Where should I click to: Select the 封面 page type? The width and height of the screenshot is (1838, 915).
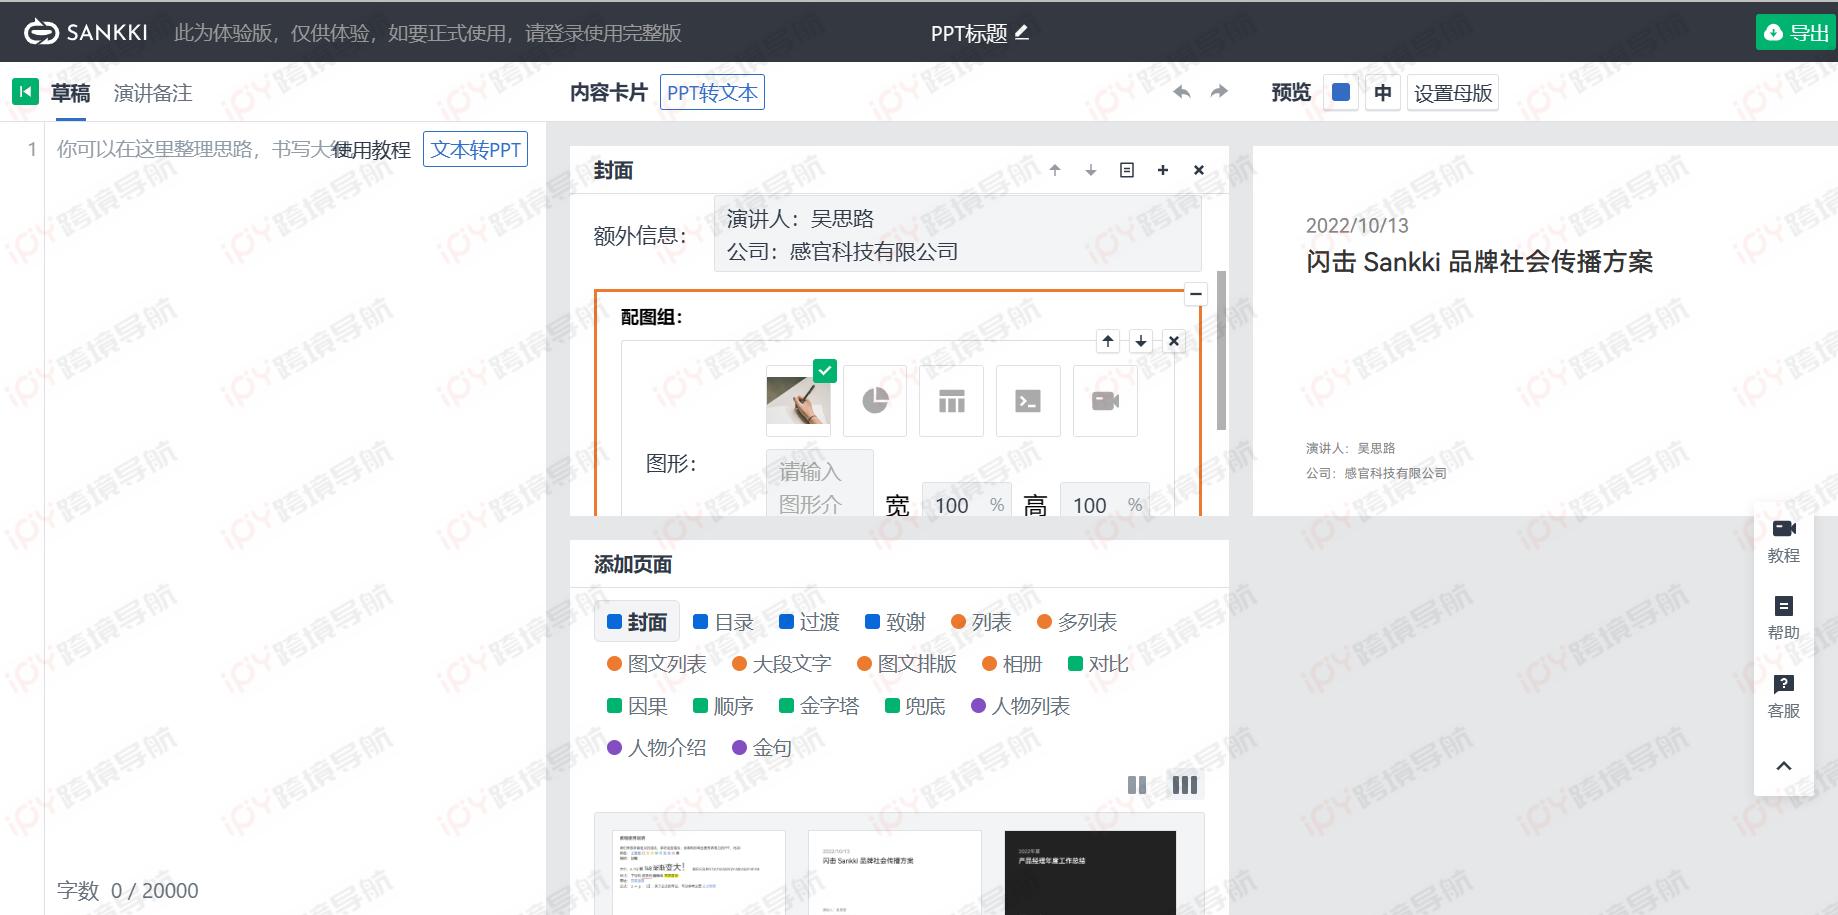637,622
